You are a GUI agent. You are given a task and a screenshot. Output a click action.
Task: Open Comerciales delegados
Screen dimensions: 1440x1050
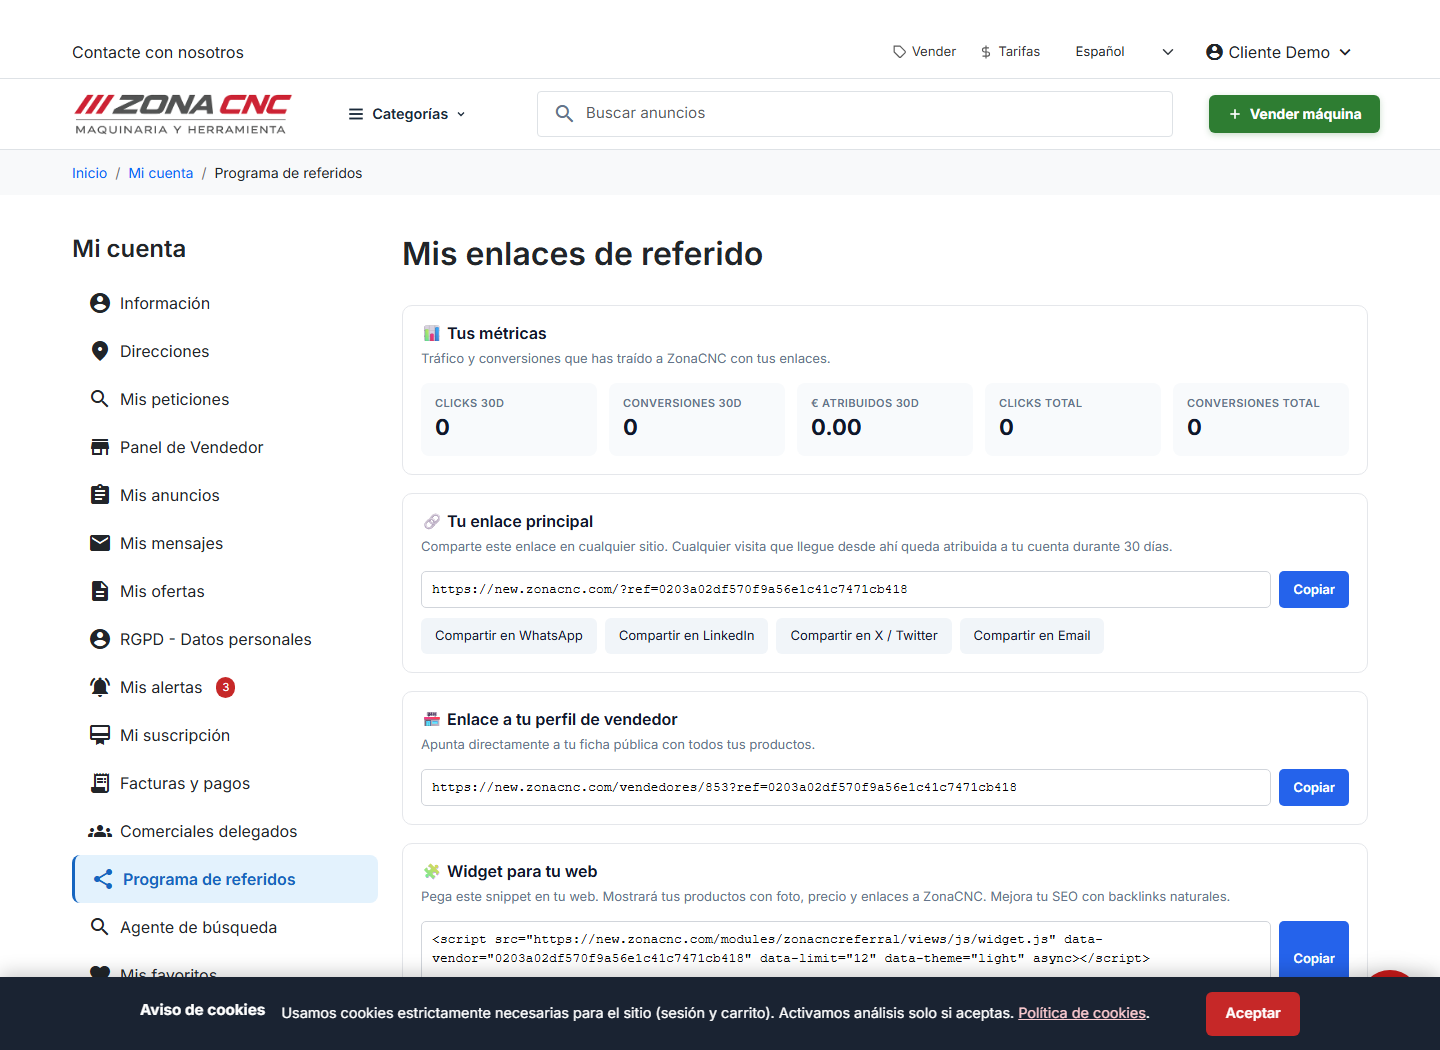click(x=225, y=831)
